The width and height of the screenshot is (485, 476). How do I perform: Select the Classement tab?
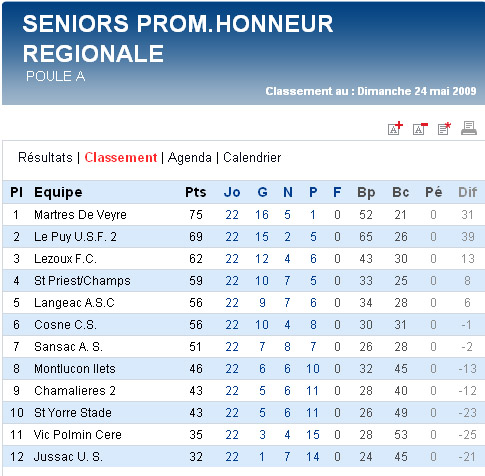[x=121, y=157]
